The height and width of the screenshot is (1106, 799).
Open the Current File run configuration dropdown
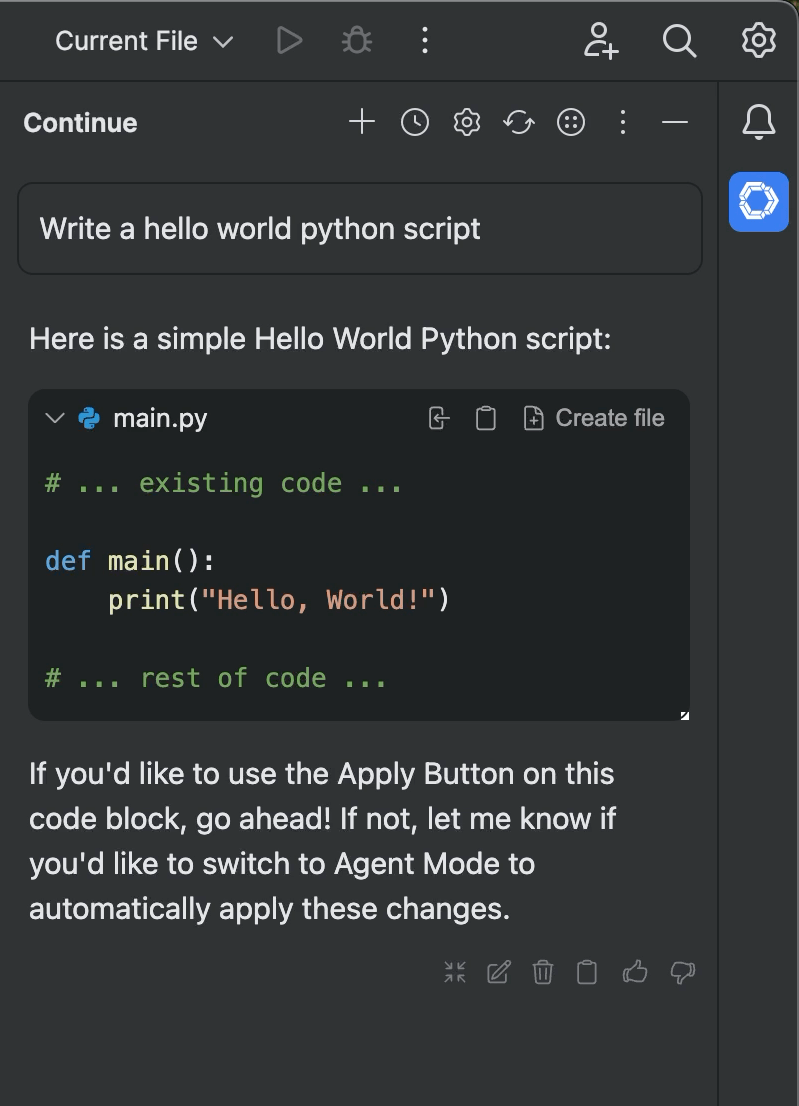click(144, 41)
